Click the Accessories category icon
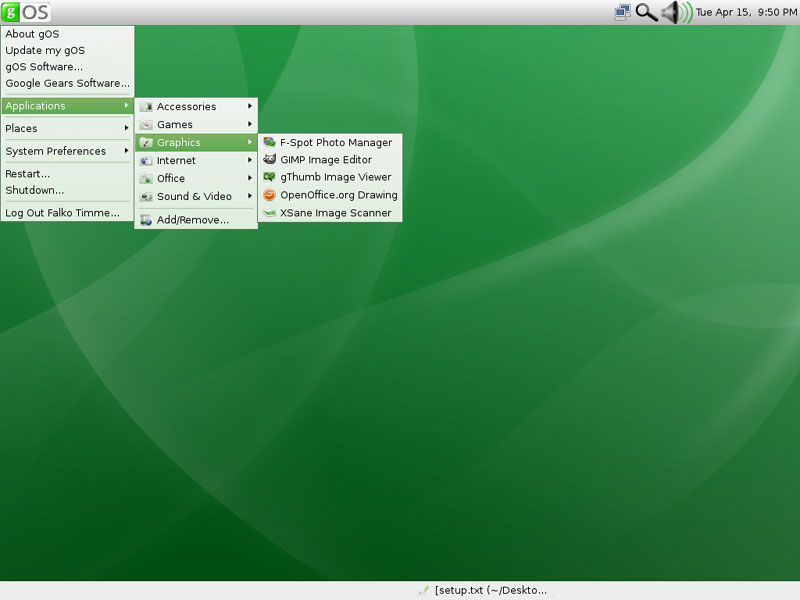 [x=146, y=107]
